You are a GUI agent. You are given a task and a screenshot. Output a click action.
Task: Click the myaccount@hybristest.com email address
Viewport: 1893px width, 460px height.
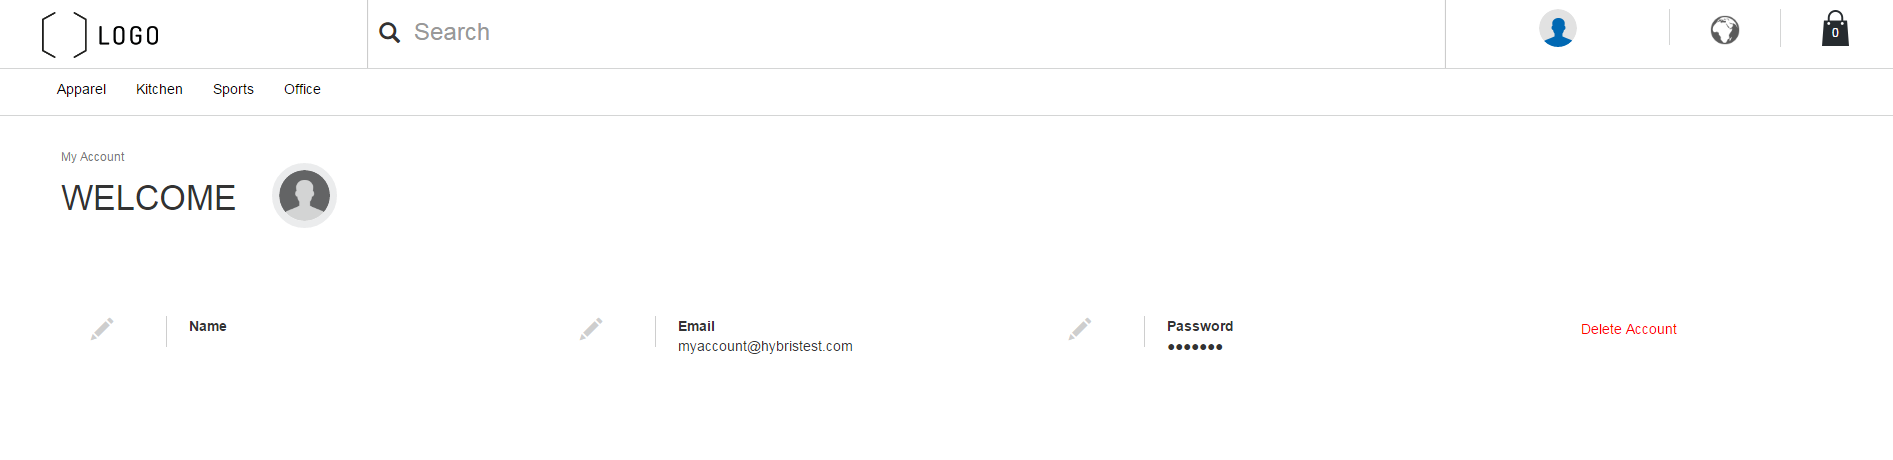coord(765,346)
